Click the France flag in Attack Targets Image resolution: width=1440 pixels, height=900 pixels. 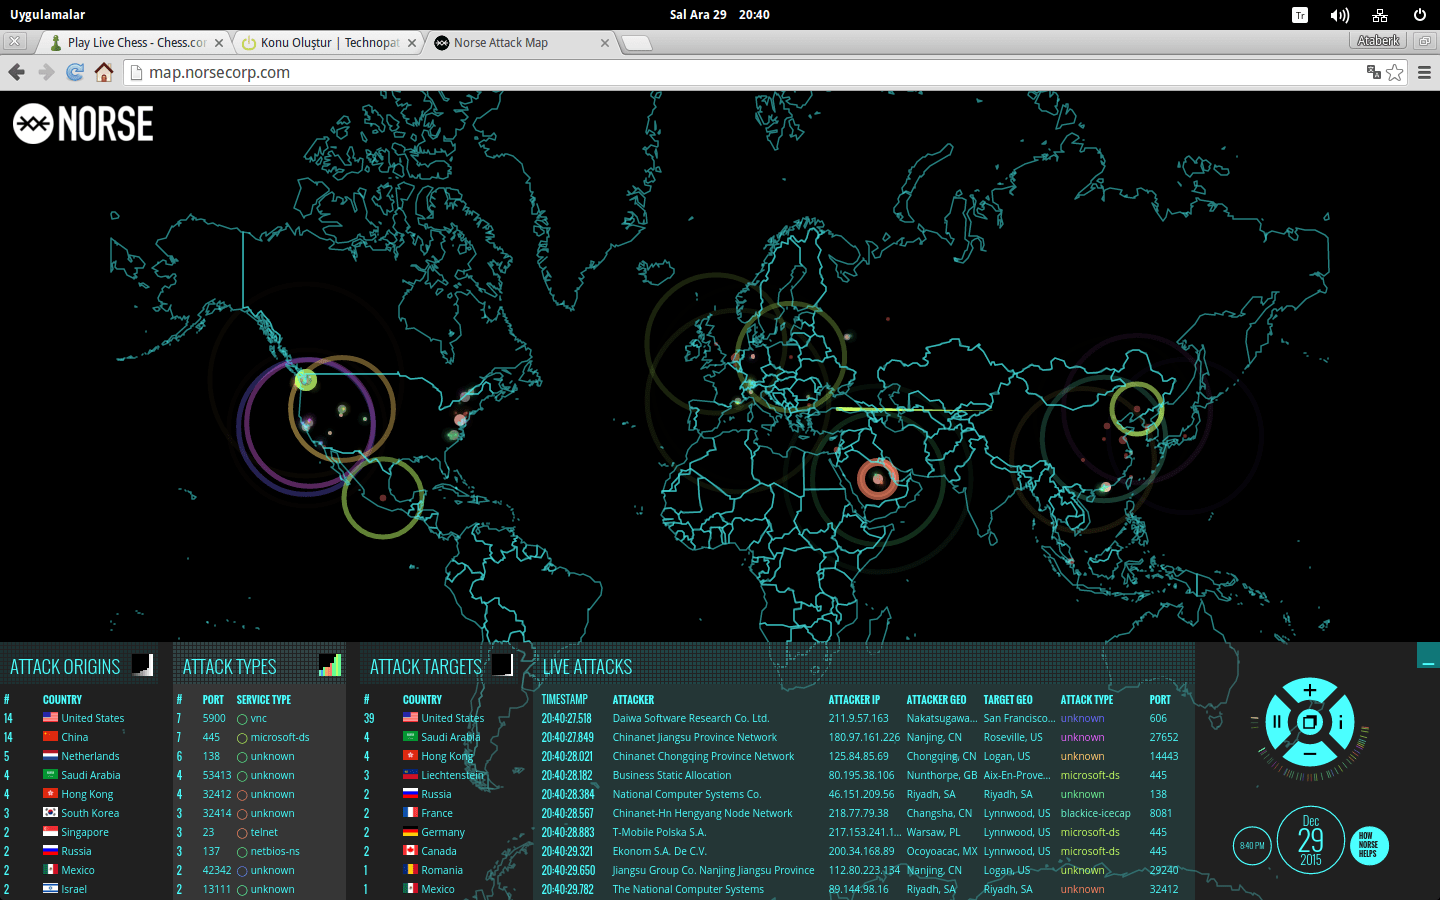(410, 813)
